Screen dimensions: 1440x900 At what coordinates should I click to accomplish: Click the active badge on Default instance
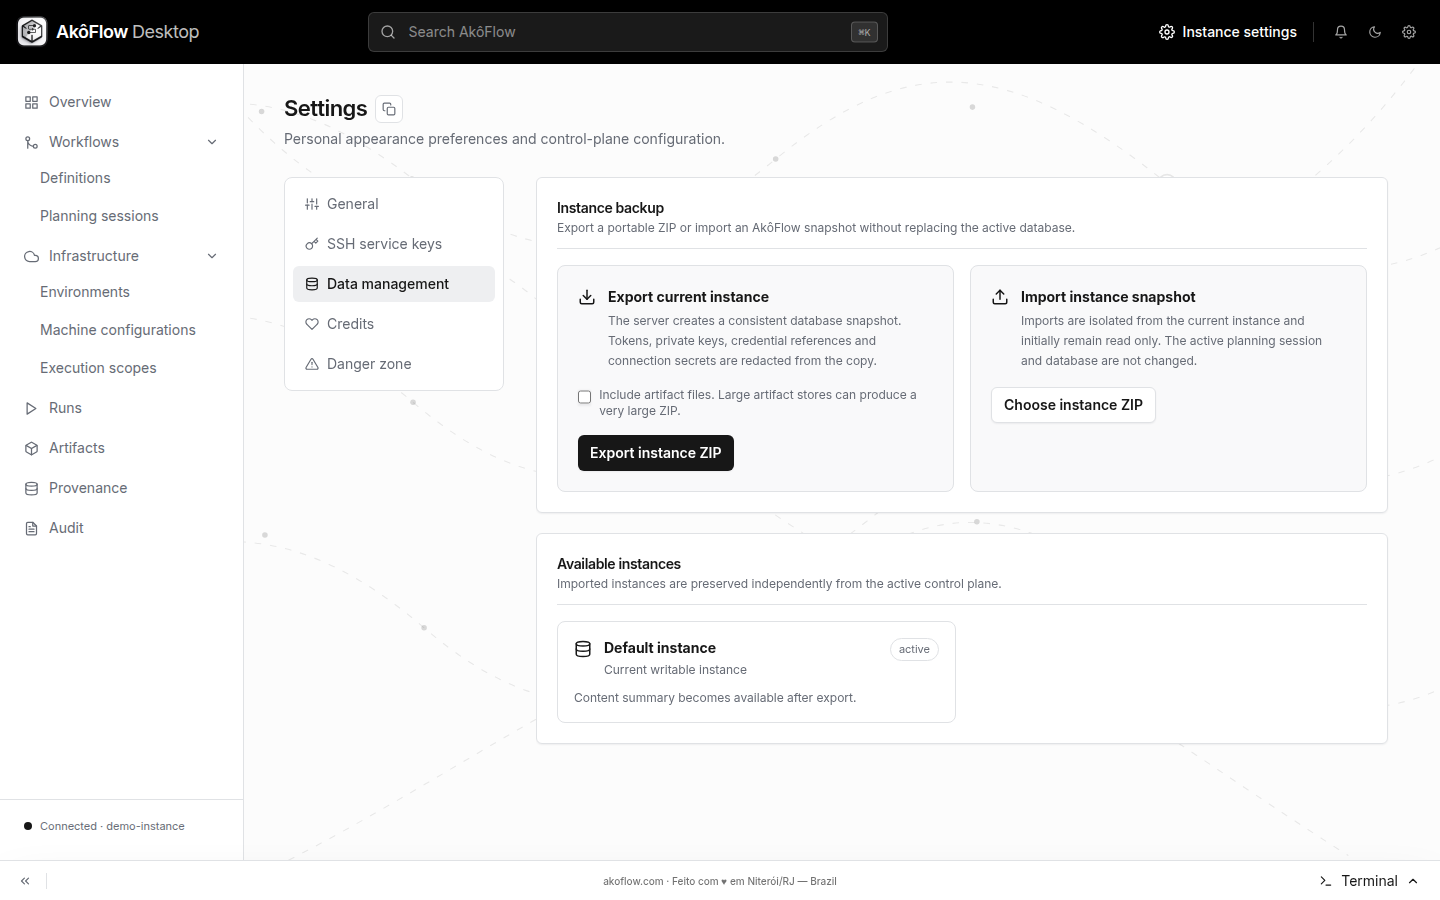click(x=914, y=649)
